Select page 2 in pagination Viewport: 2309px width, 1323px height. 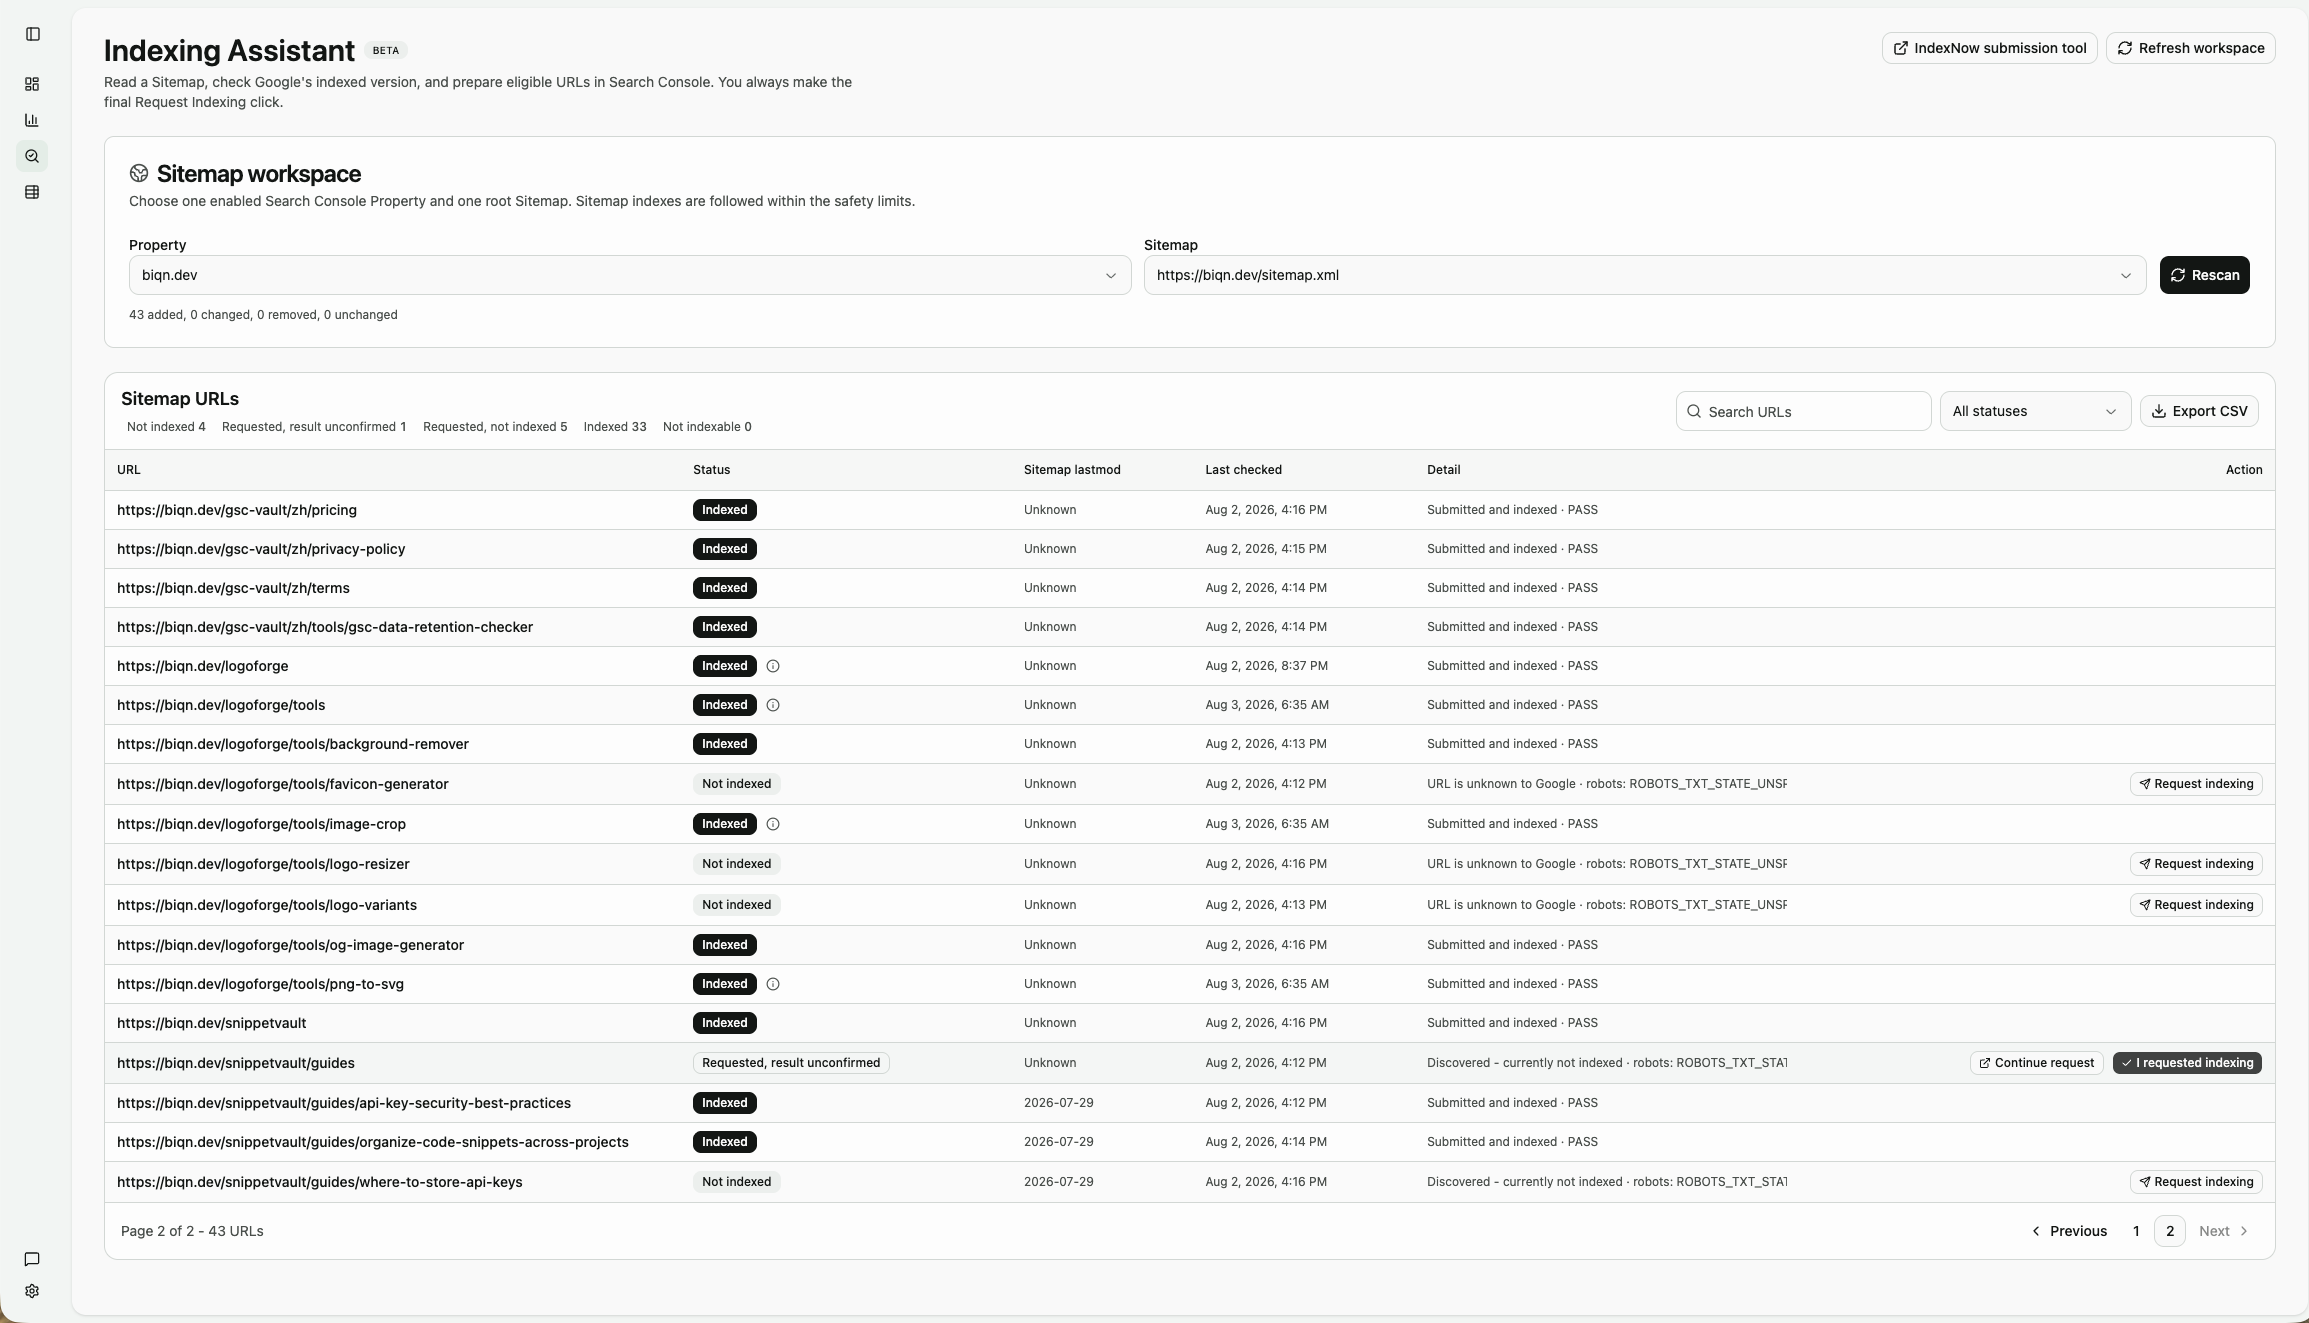pos(2170,1231)
